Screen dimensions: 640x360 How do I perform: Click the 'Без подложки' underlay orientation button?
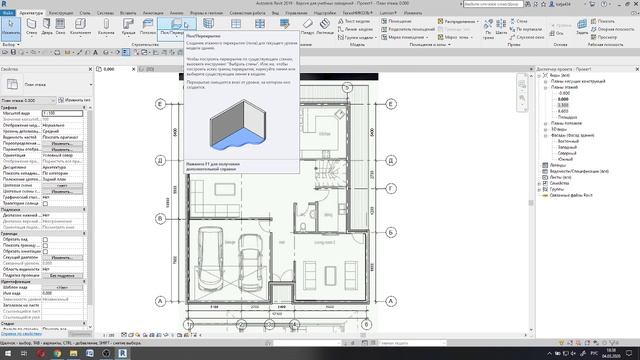tap(62, 276)
